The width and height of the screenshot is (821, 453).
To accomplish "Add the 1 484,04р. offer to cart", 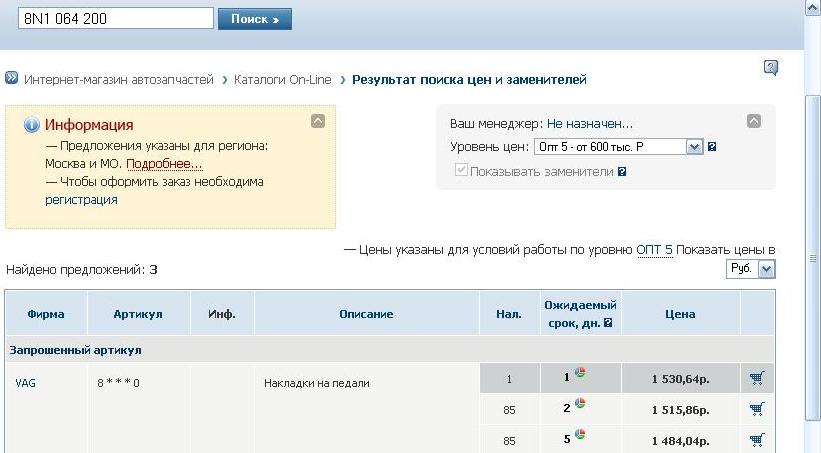I will coord(757,439).
